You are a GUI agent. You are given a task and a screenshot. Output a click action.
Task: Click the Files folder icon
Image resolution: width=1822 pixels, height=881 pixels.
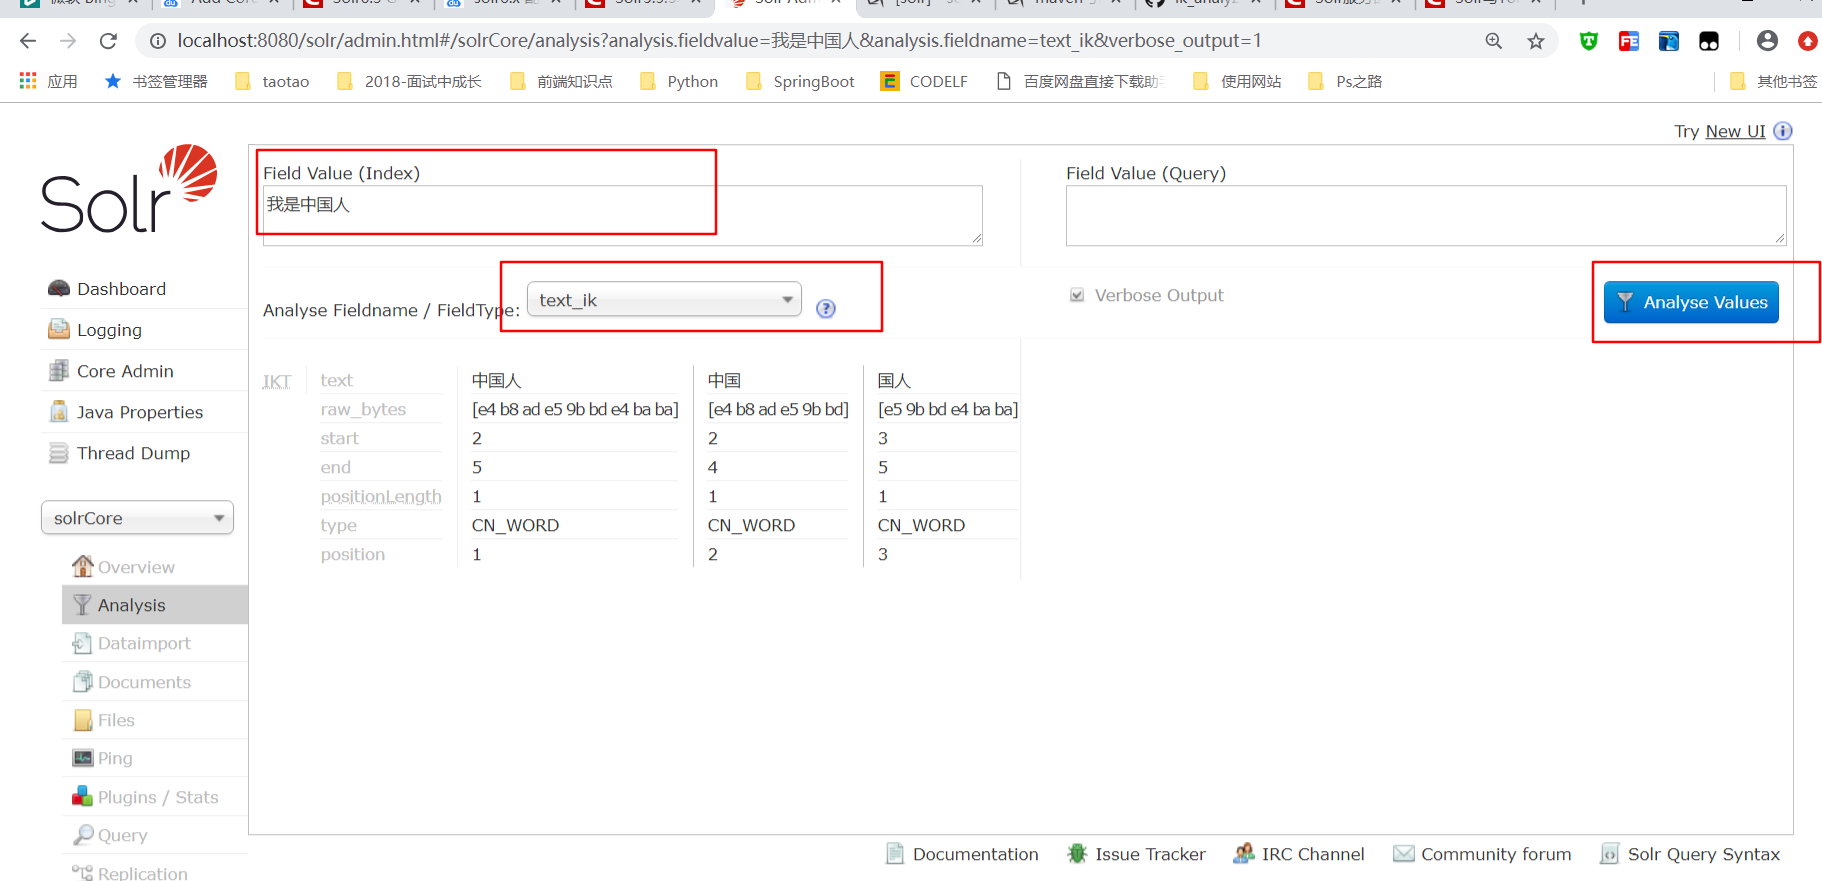click(x=83, y=720)
